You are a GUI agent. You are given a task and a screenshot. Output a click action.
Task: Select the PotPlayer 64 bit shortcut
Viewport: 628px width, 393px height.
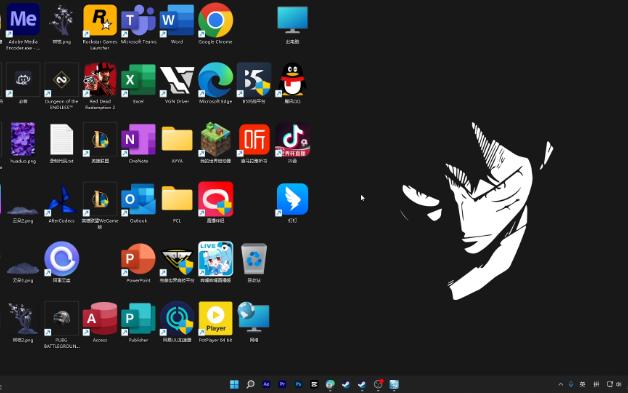[215, 322]
